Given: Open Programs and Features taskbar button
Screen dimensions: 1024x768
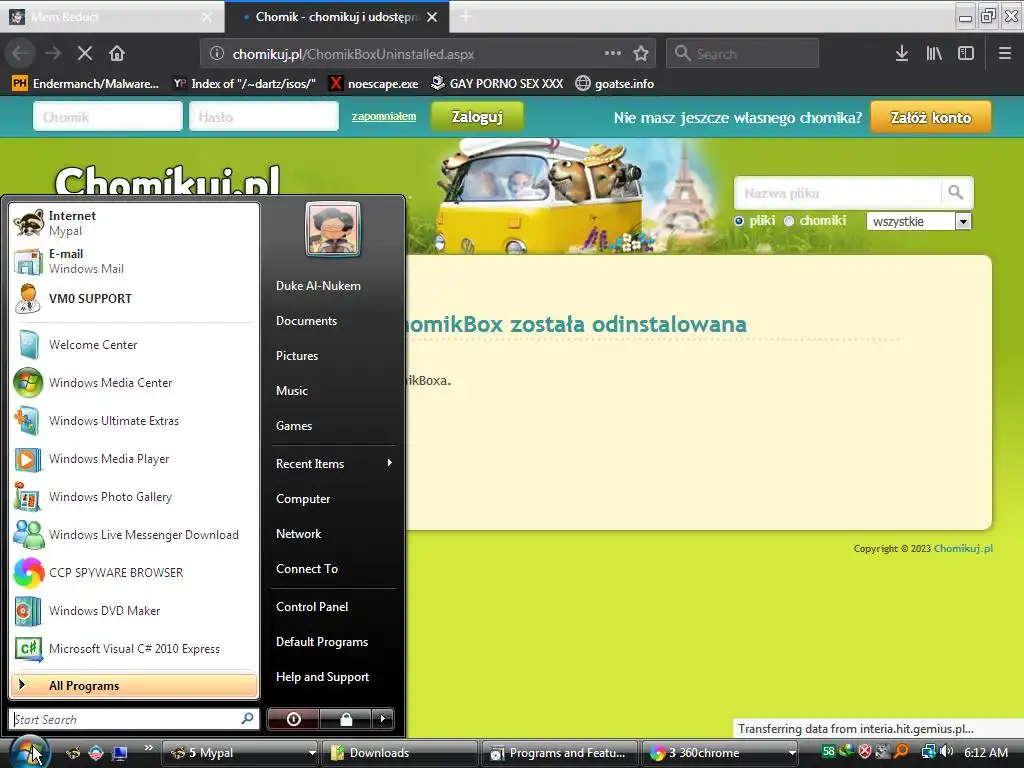Looking at the screenshot, I should tap(560, 753).
